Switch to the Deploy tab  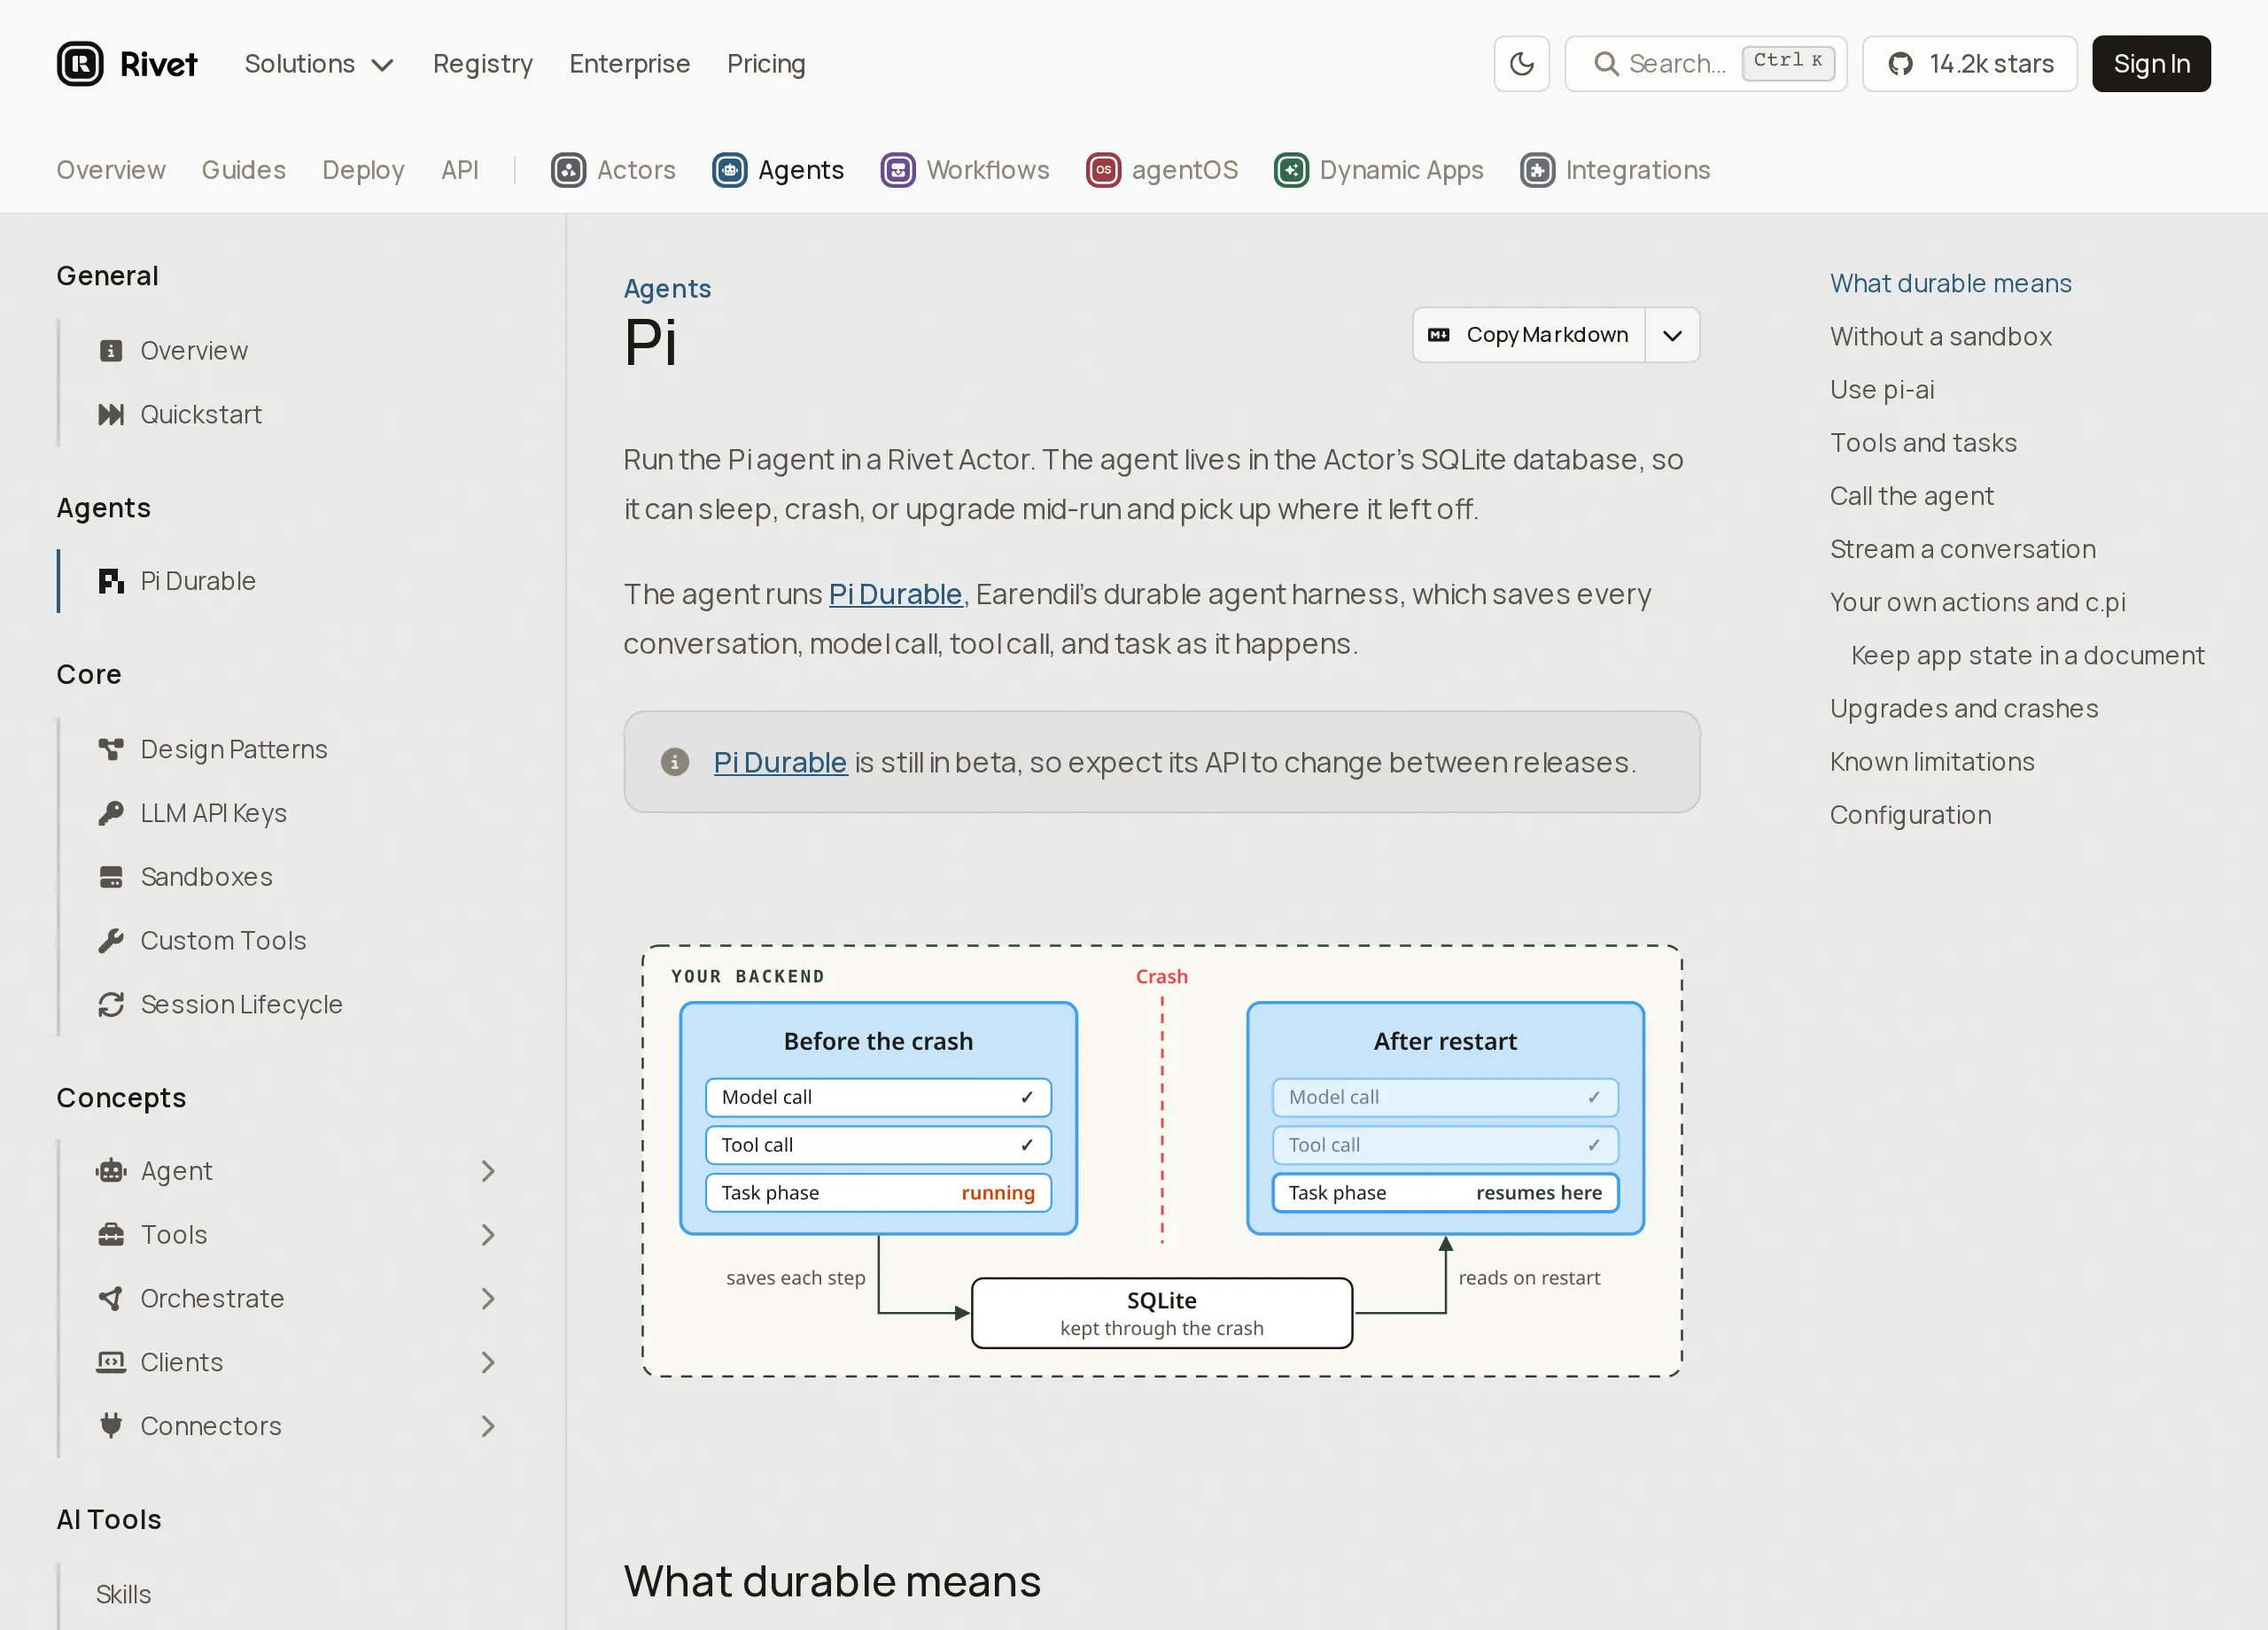click(363, 170)
